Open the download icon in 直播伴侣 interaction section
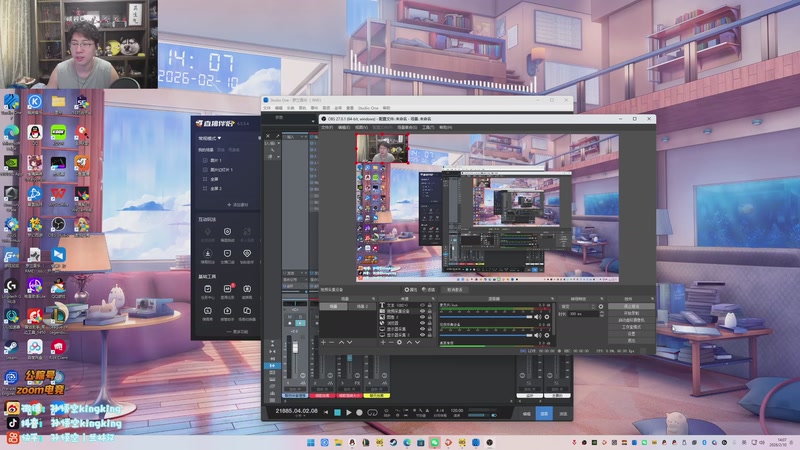Image resolution: width=800 pixels, height=450 pixels. coord(208,254)
